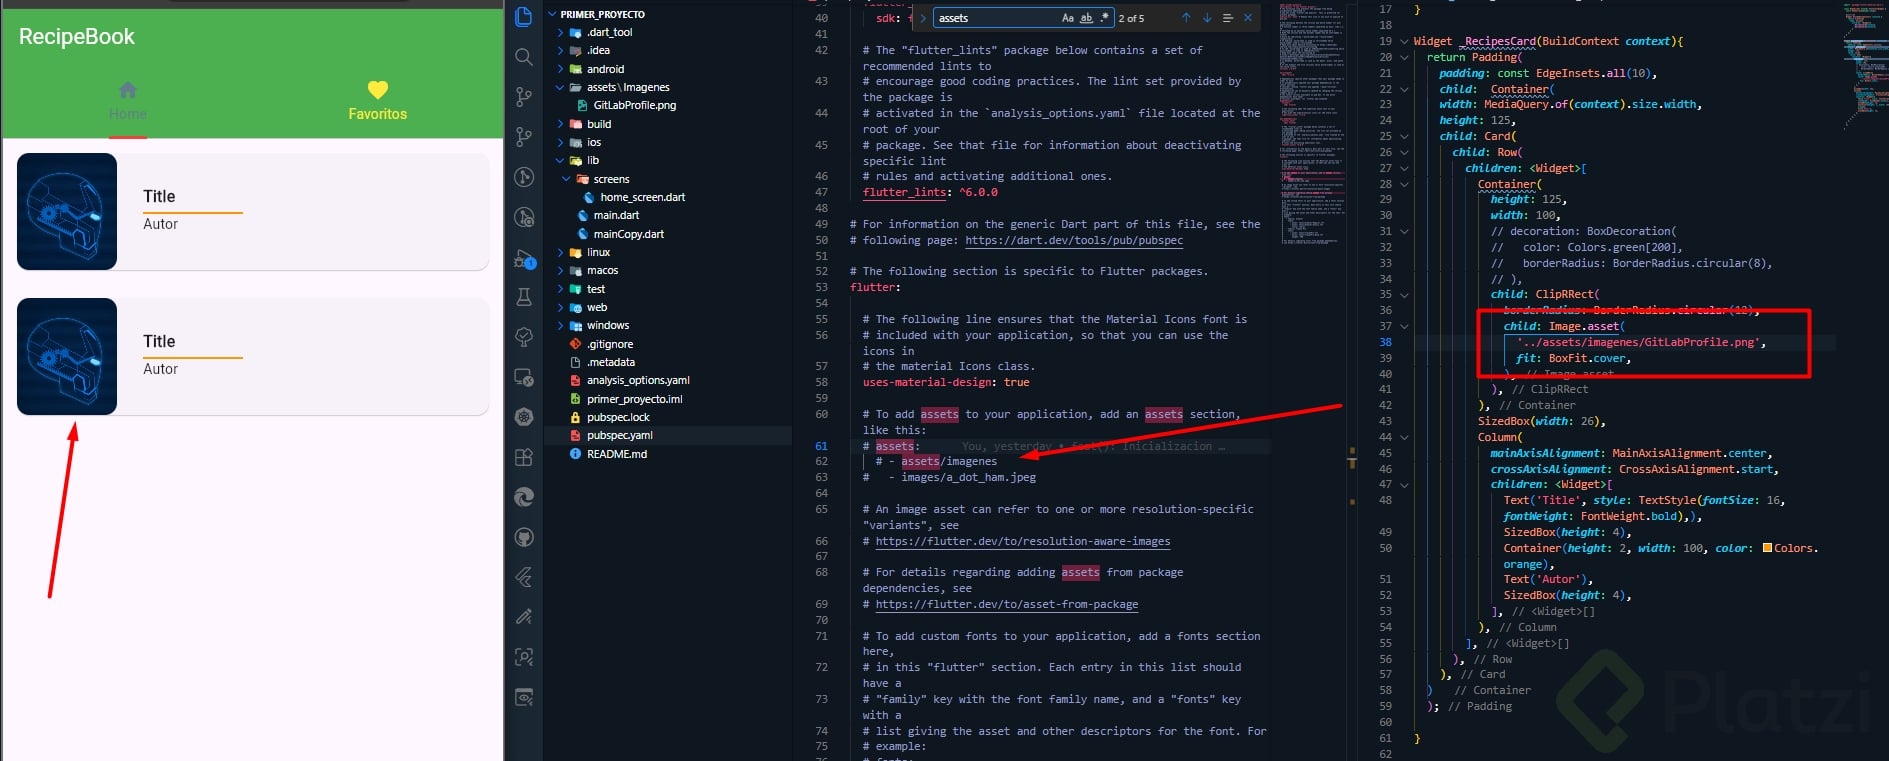Collapse the assets\Imagenes folder

point(560,87)
